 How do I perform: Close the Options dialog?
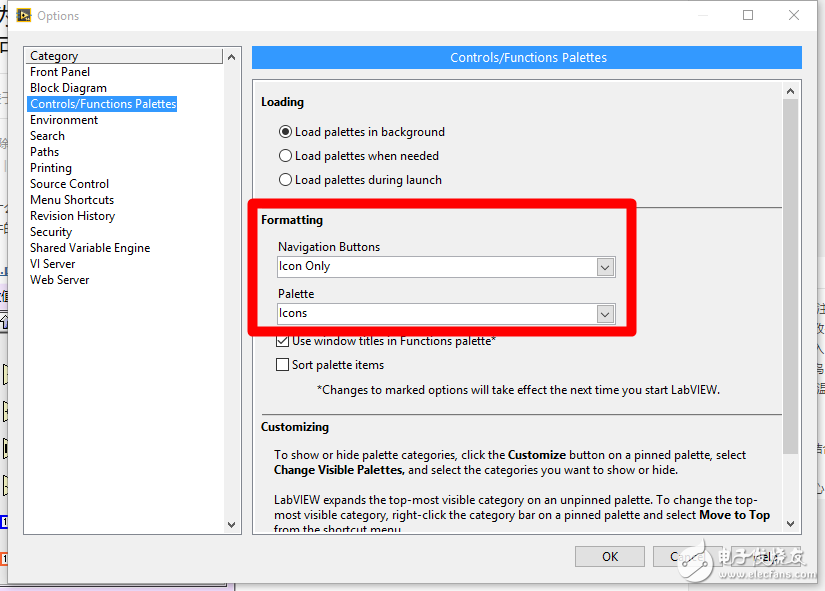(x=794, y=15)
